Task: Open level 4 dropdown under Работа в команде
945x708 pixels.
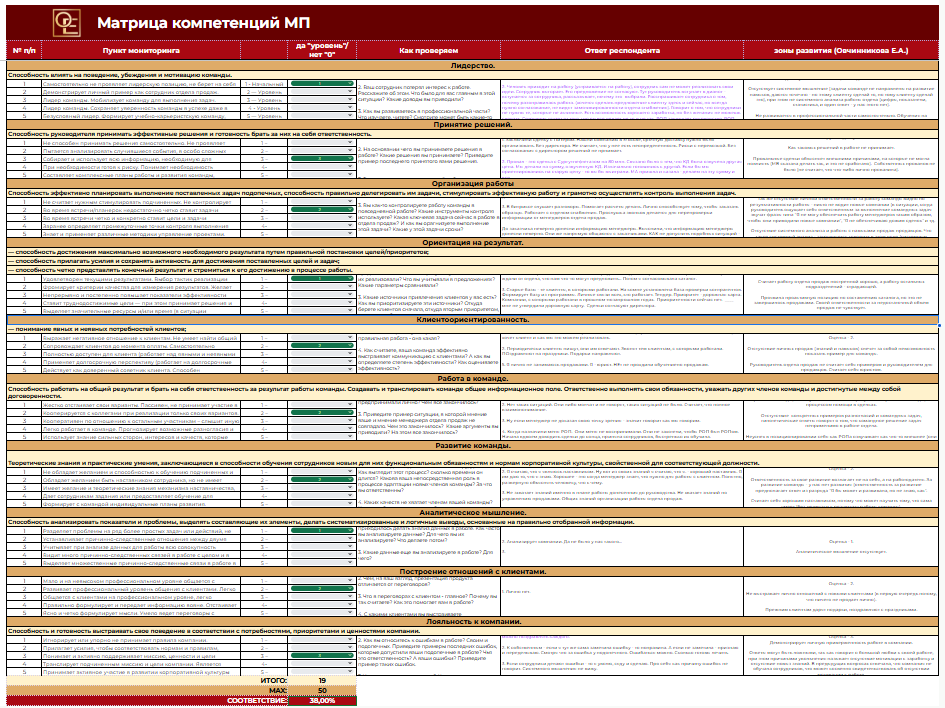Action: [322, 428]
